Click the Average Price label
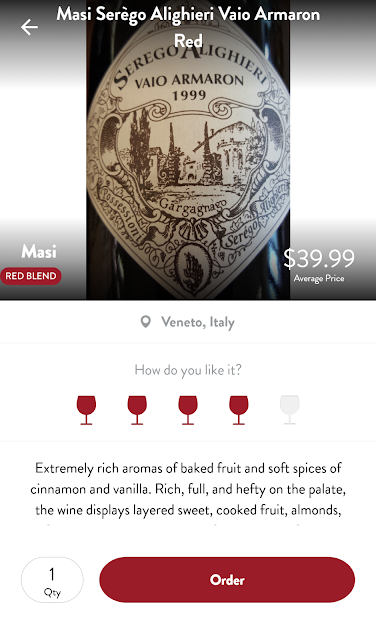Image resolution: width=376 pixels, height=640 pixels. click(x=319, y=278)
